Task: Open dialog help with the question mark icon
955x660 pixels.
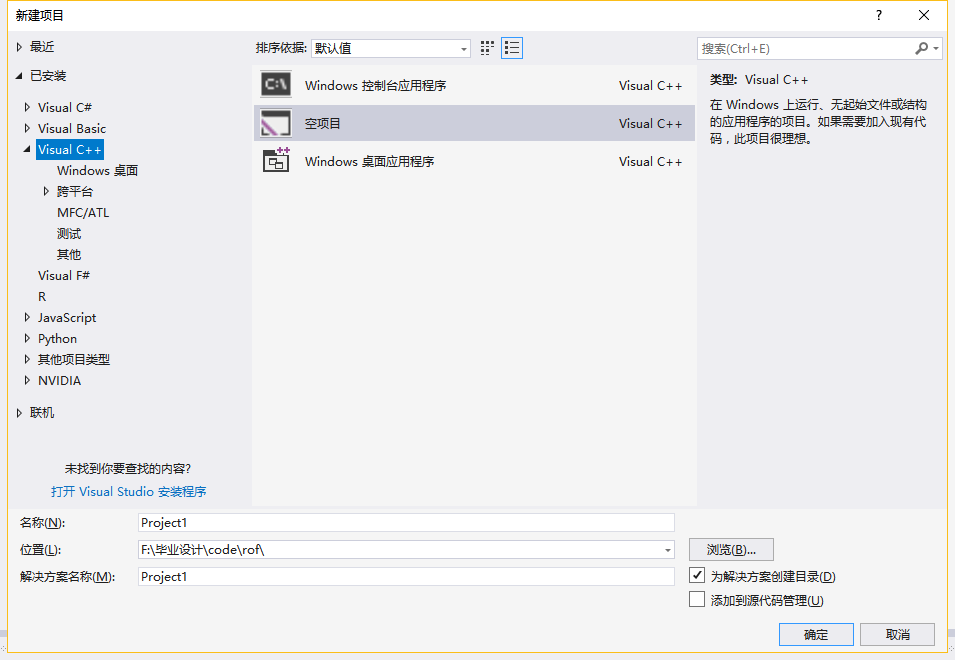Action: click(x=878, y=15)
